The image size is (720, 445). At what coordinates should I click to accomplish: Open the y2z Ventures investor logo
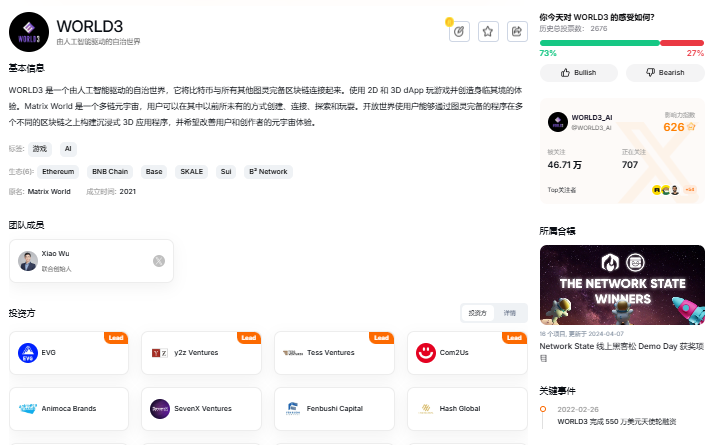[160, 353]
